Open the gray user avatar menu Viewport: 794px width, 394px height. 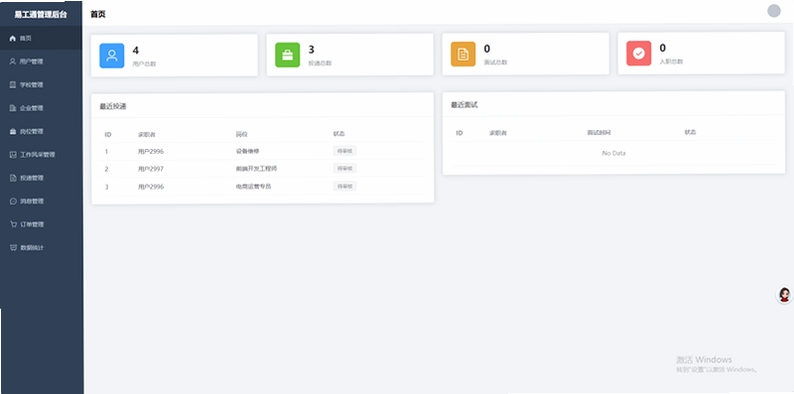click(x=774, y=11)
